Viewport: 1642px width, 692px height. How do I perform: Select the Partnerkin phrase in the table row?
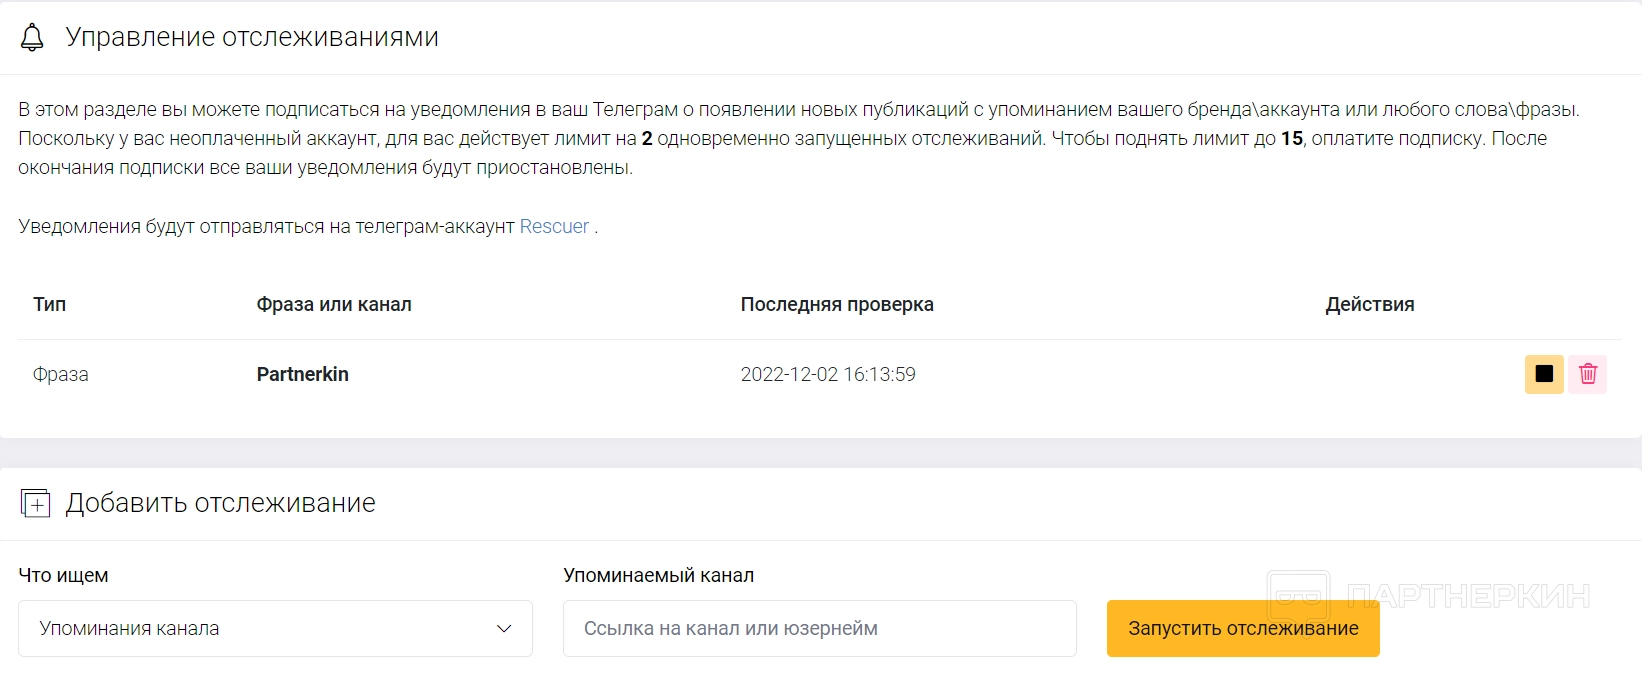[x=303, y=374]
